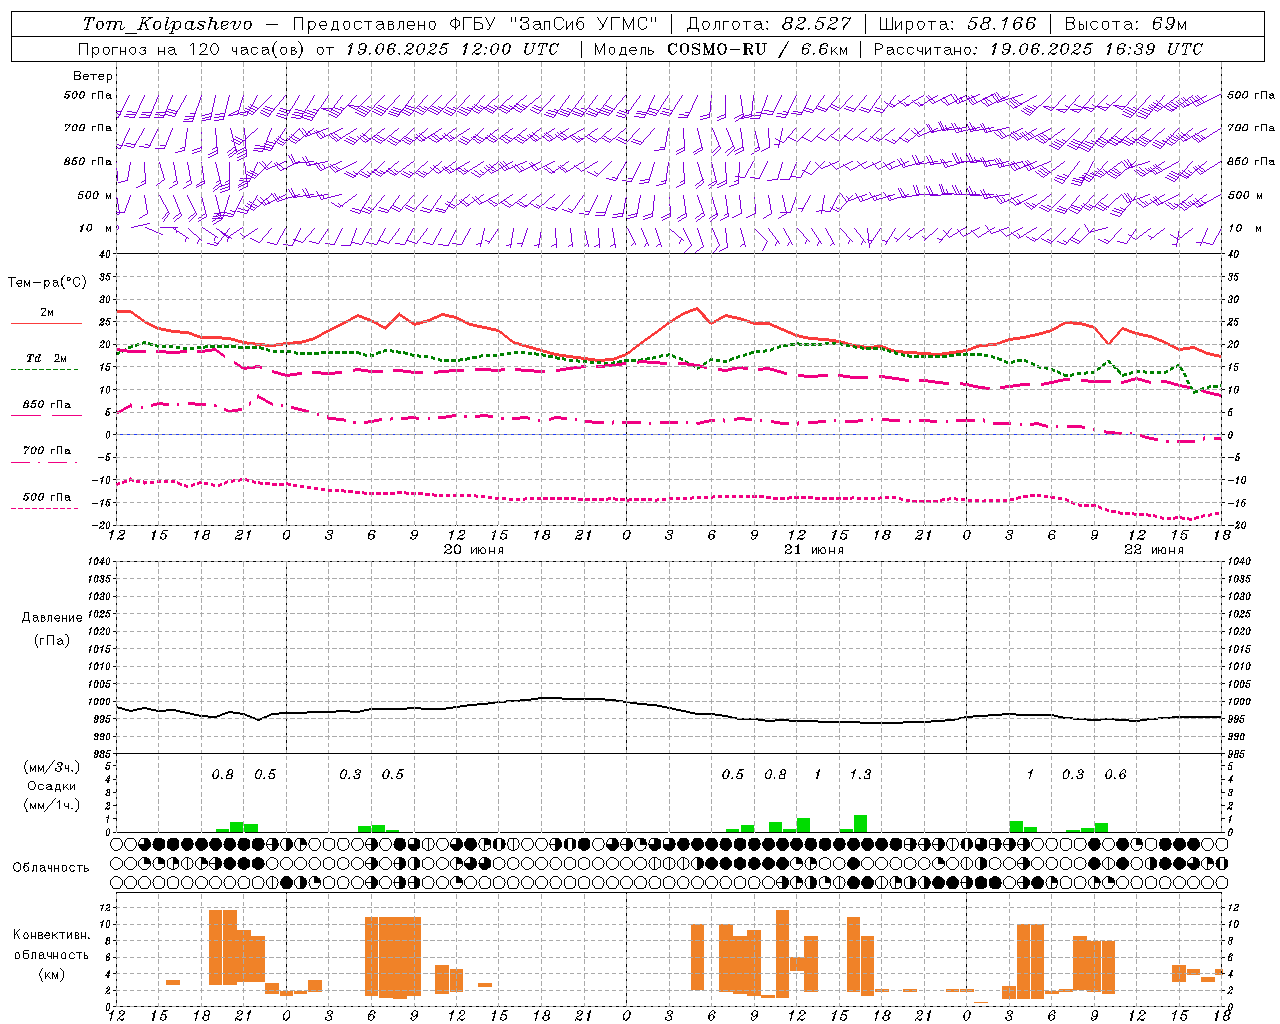This screenshot has height=1024, width=1280.
Task: Click the Ветер wind panel label
Action: (x=92, y=76)
